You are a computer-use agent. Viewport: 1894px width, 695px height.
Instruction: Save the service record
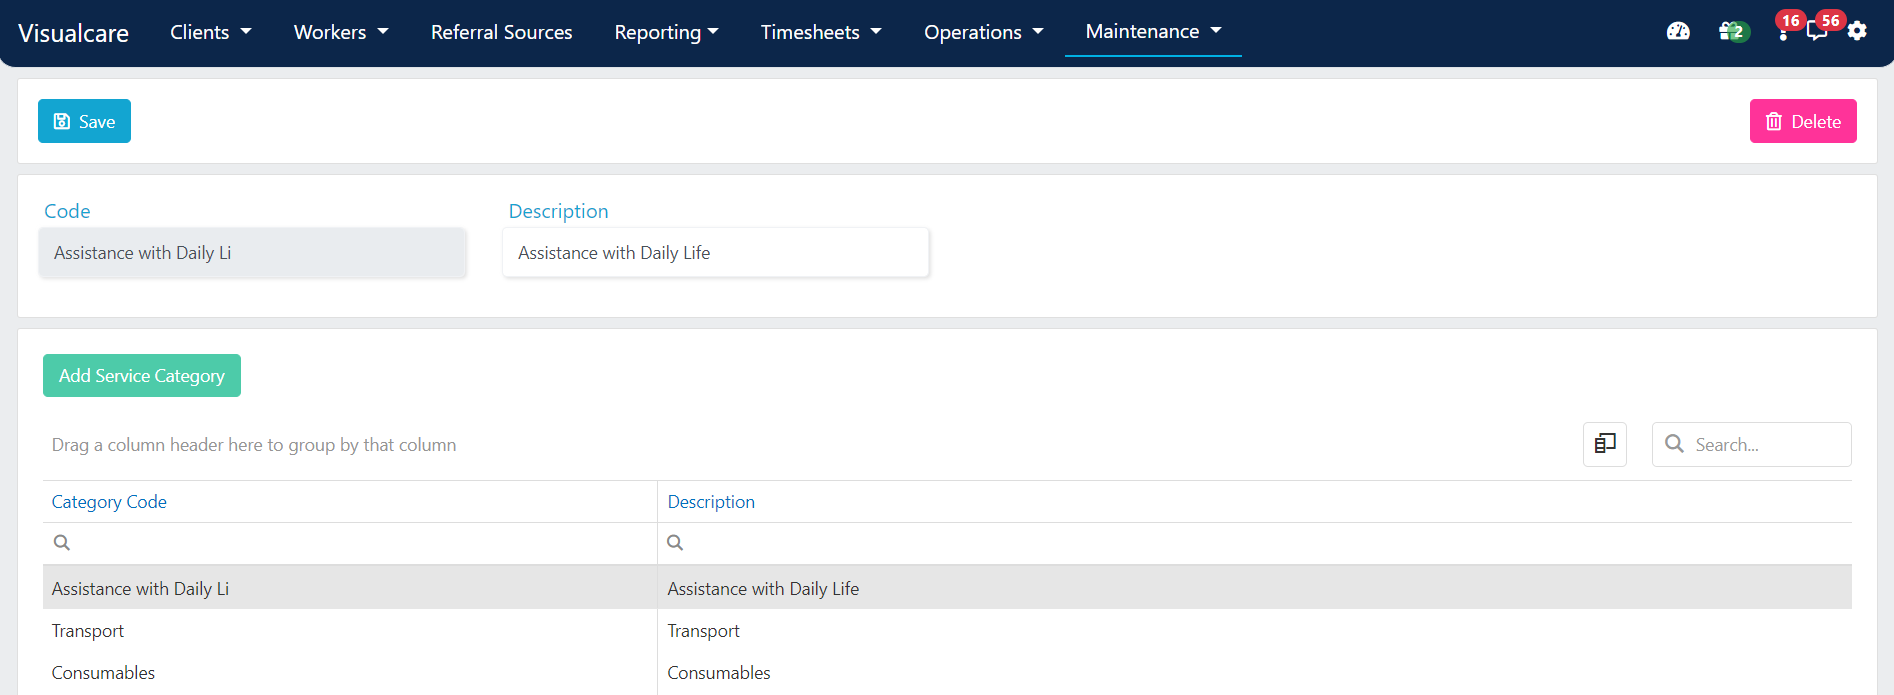(84, 121)
